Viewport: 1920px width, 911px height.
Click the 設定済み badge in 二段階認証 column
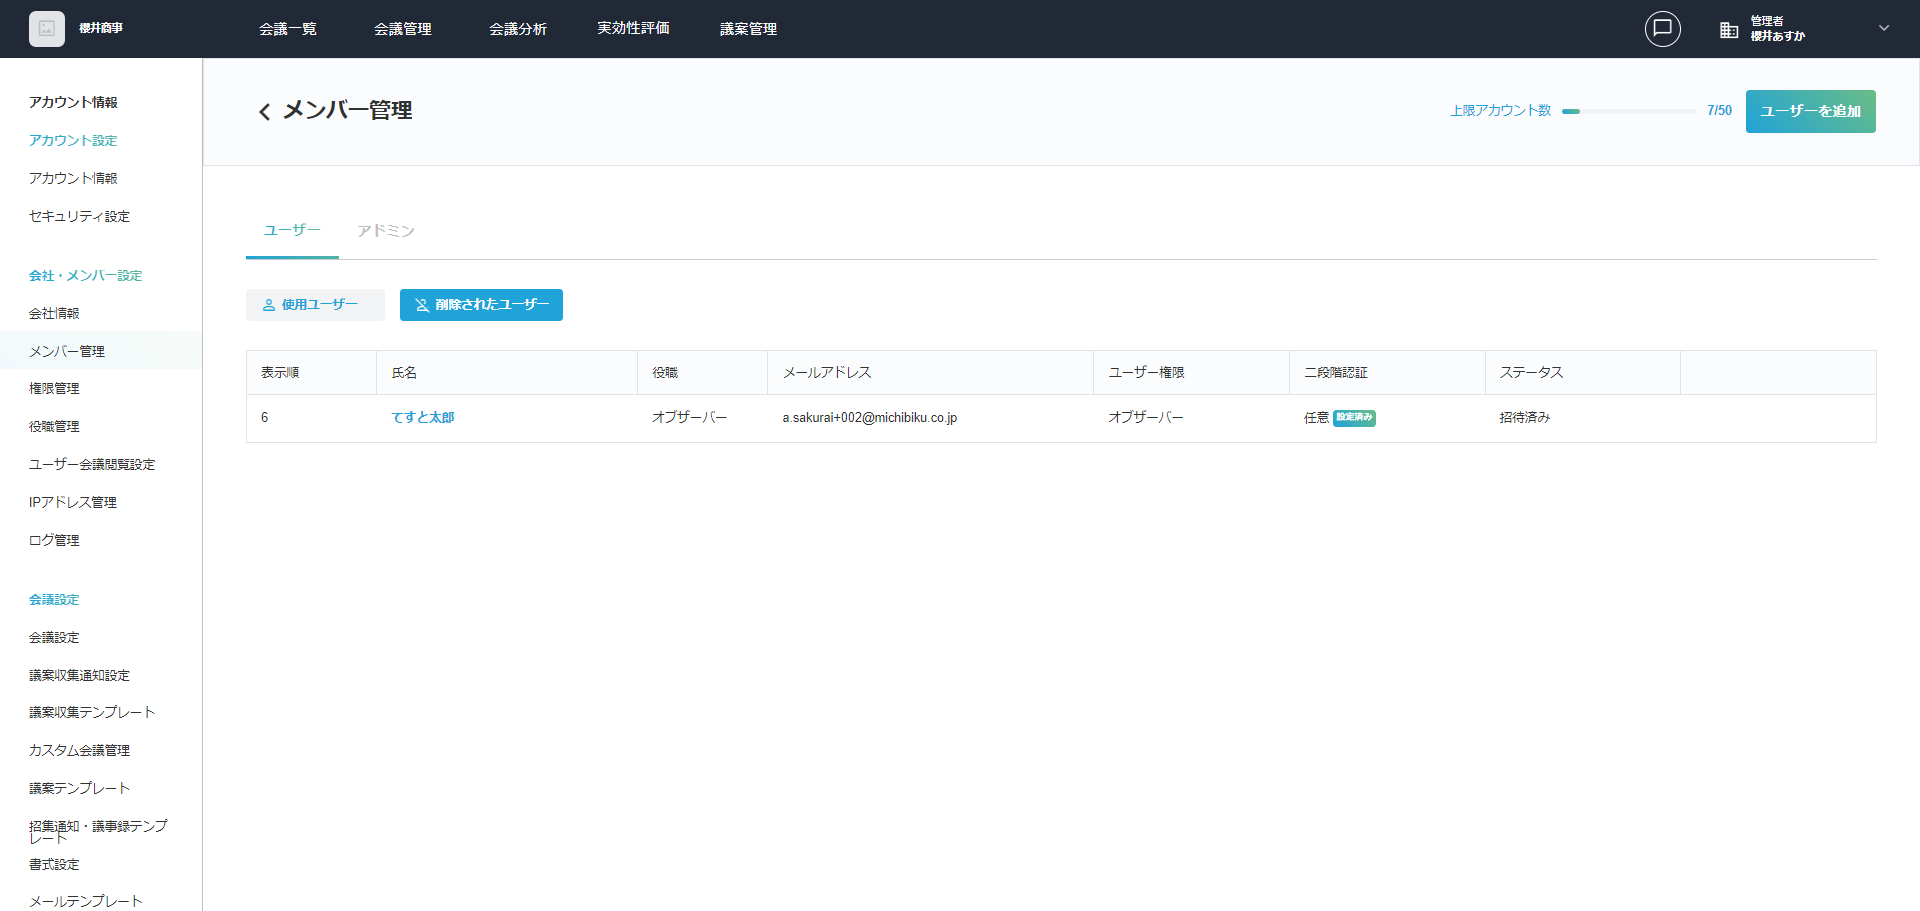tap(1354, 418)
